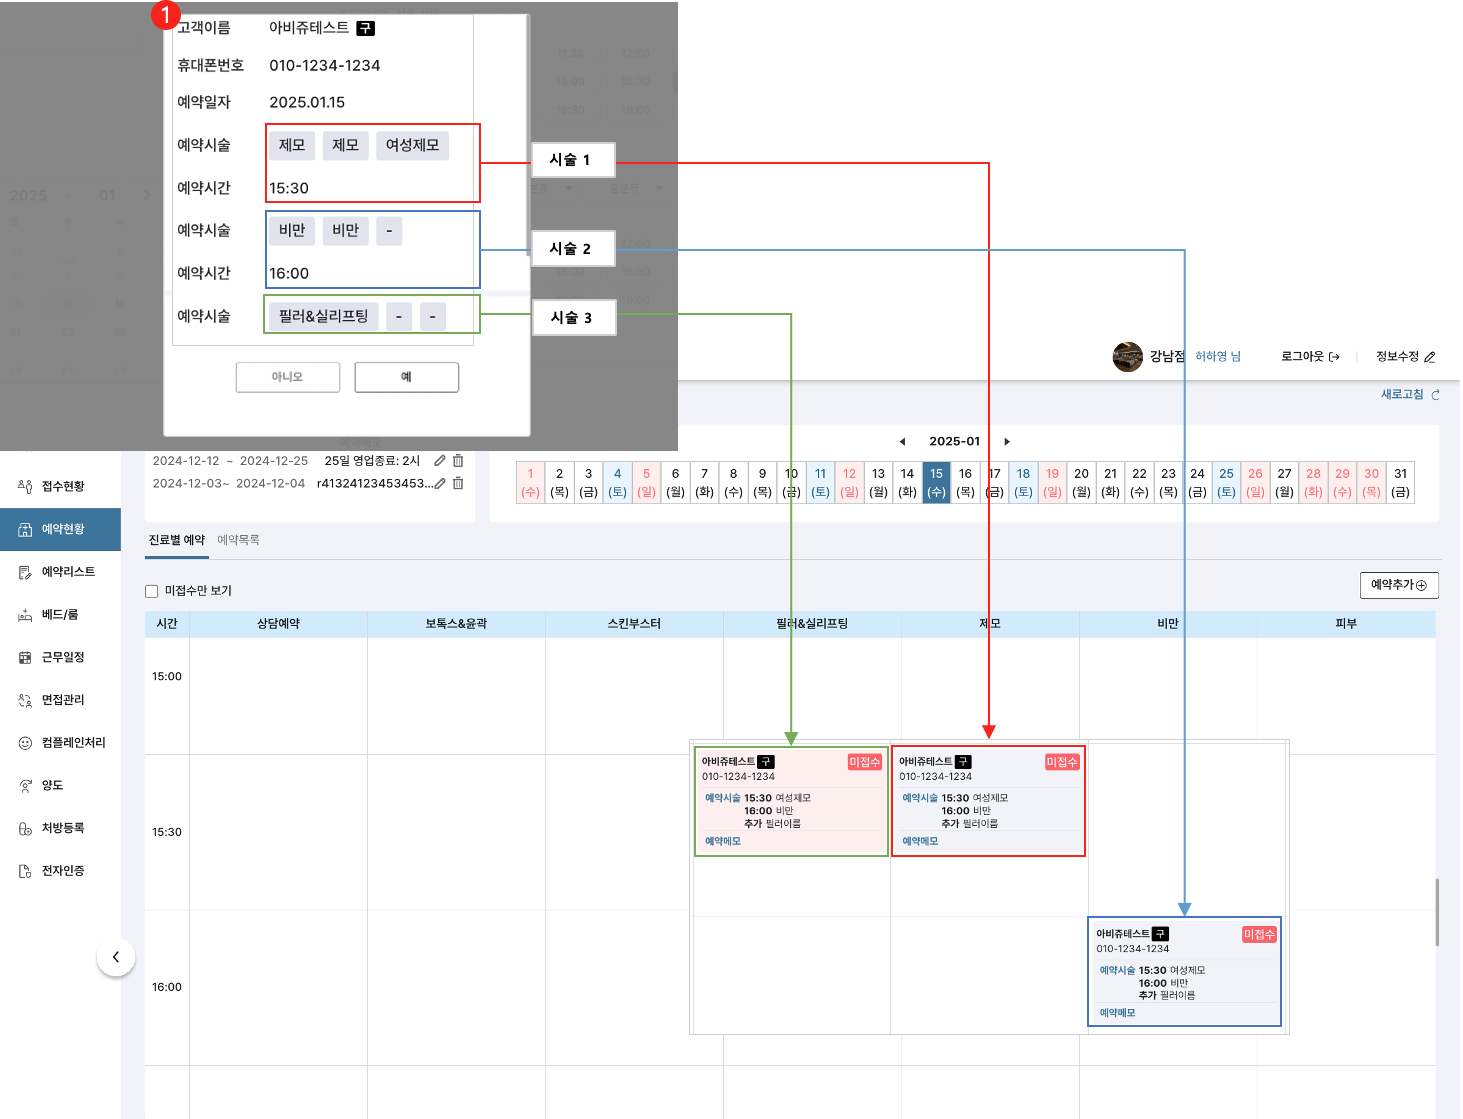Click the 피부 column header
The height and width of the screenshot is (1119, 1463).
[1346, 624]
